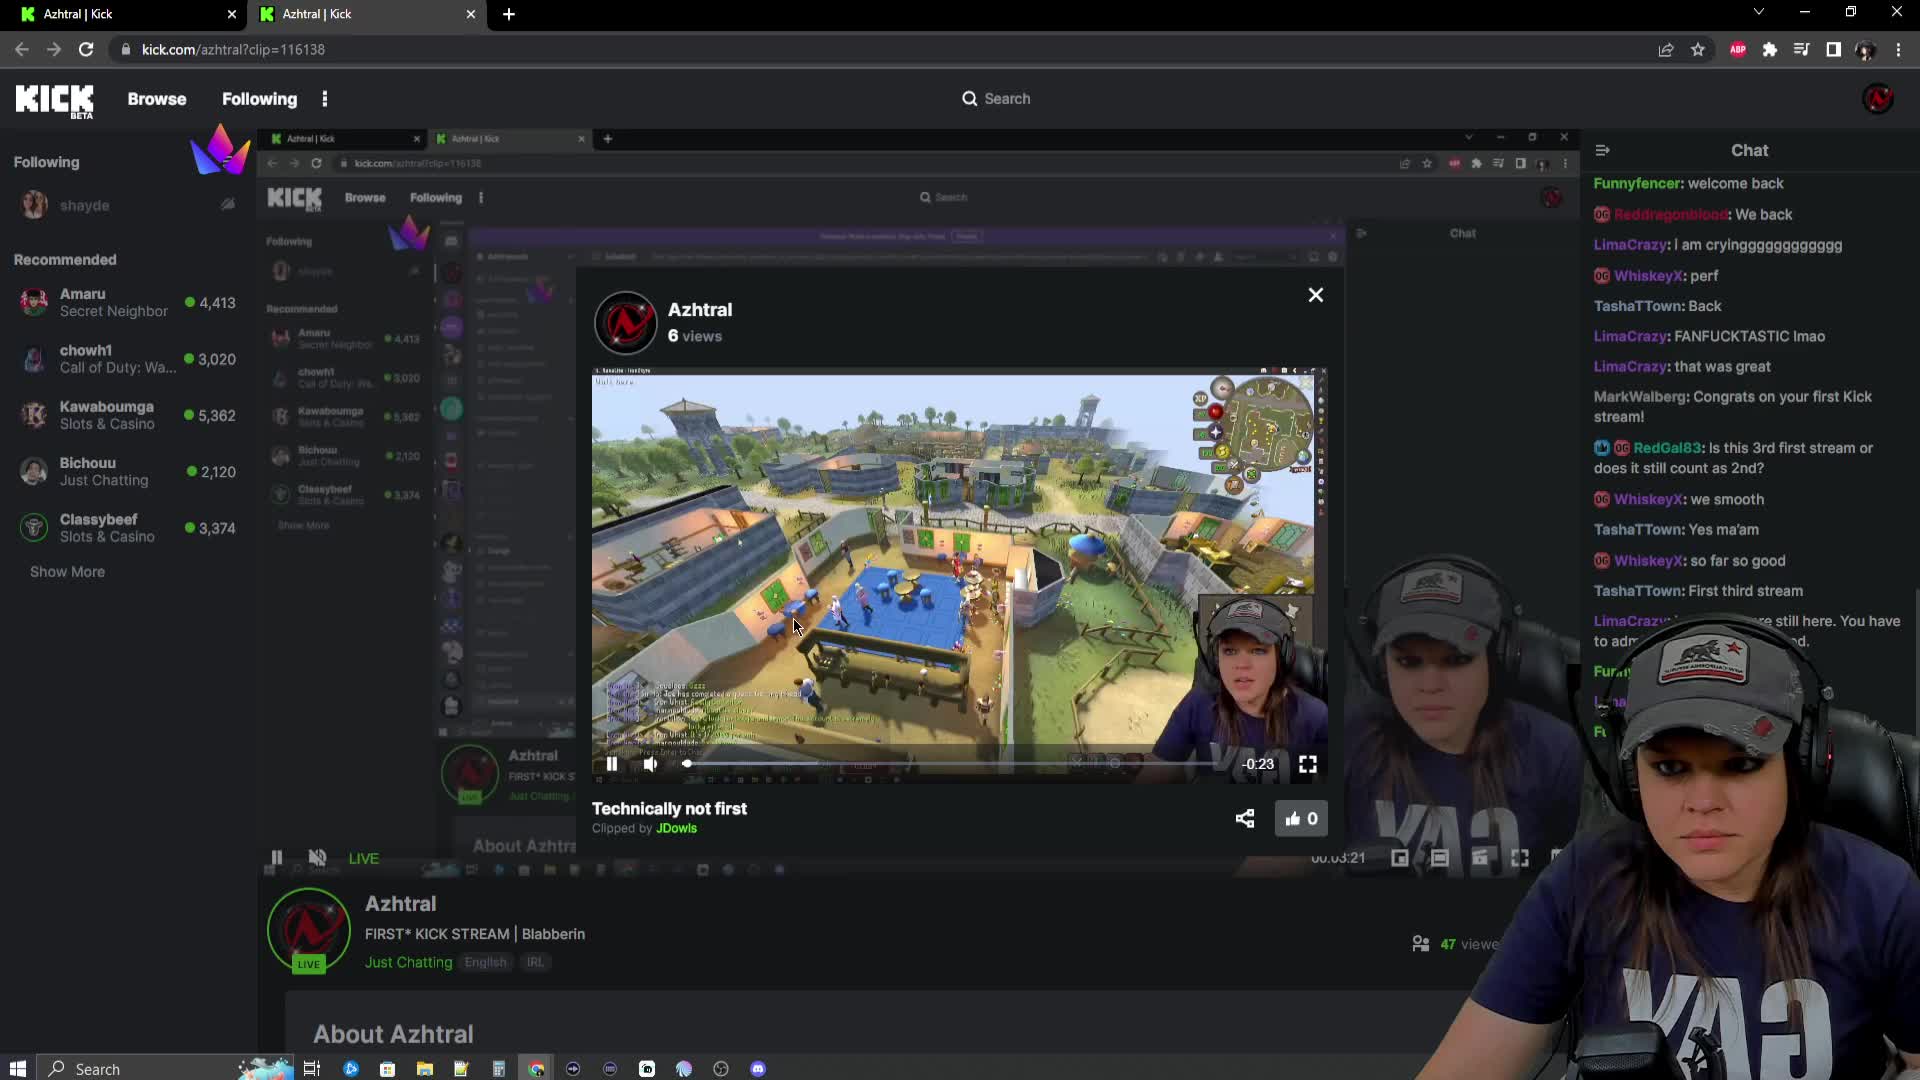Open JDowls clipper profile link
The width and height of the screenshot is (1920, 1080).
(676, 828)
